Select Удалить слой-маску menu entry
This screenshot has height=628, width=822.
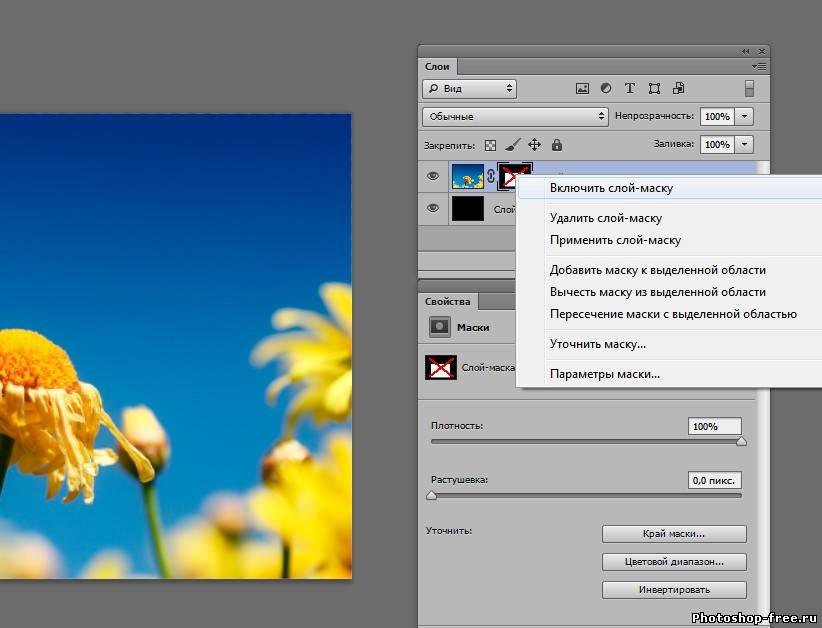[606, 218]
